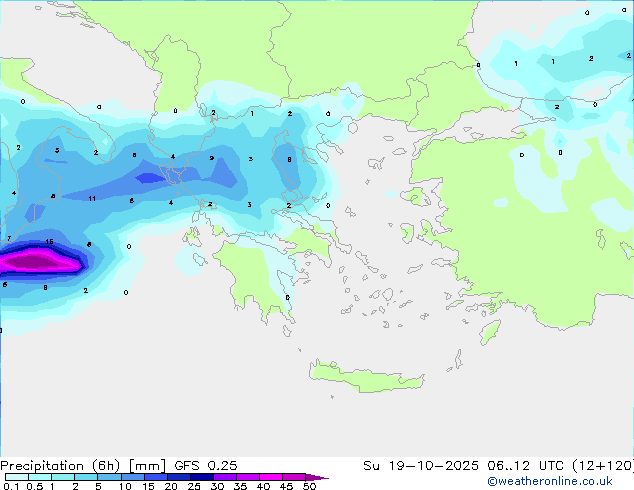Viewport: 634px width, 490px height.
Task: Click the 'GFS 0.25' model label
Action: point(205,466)
